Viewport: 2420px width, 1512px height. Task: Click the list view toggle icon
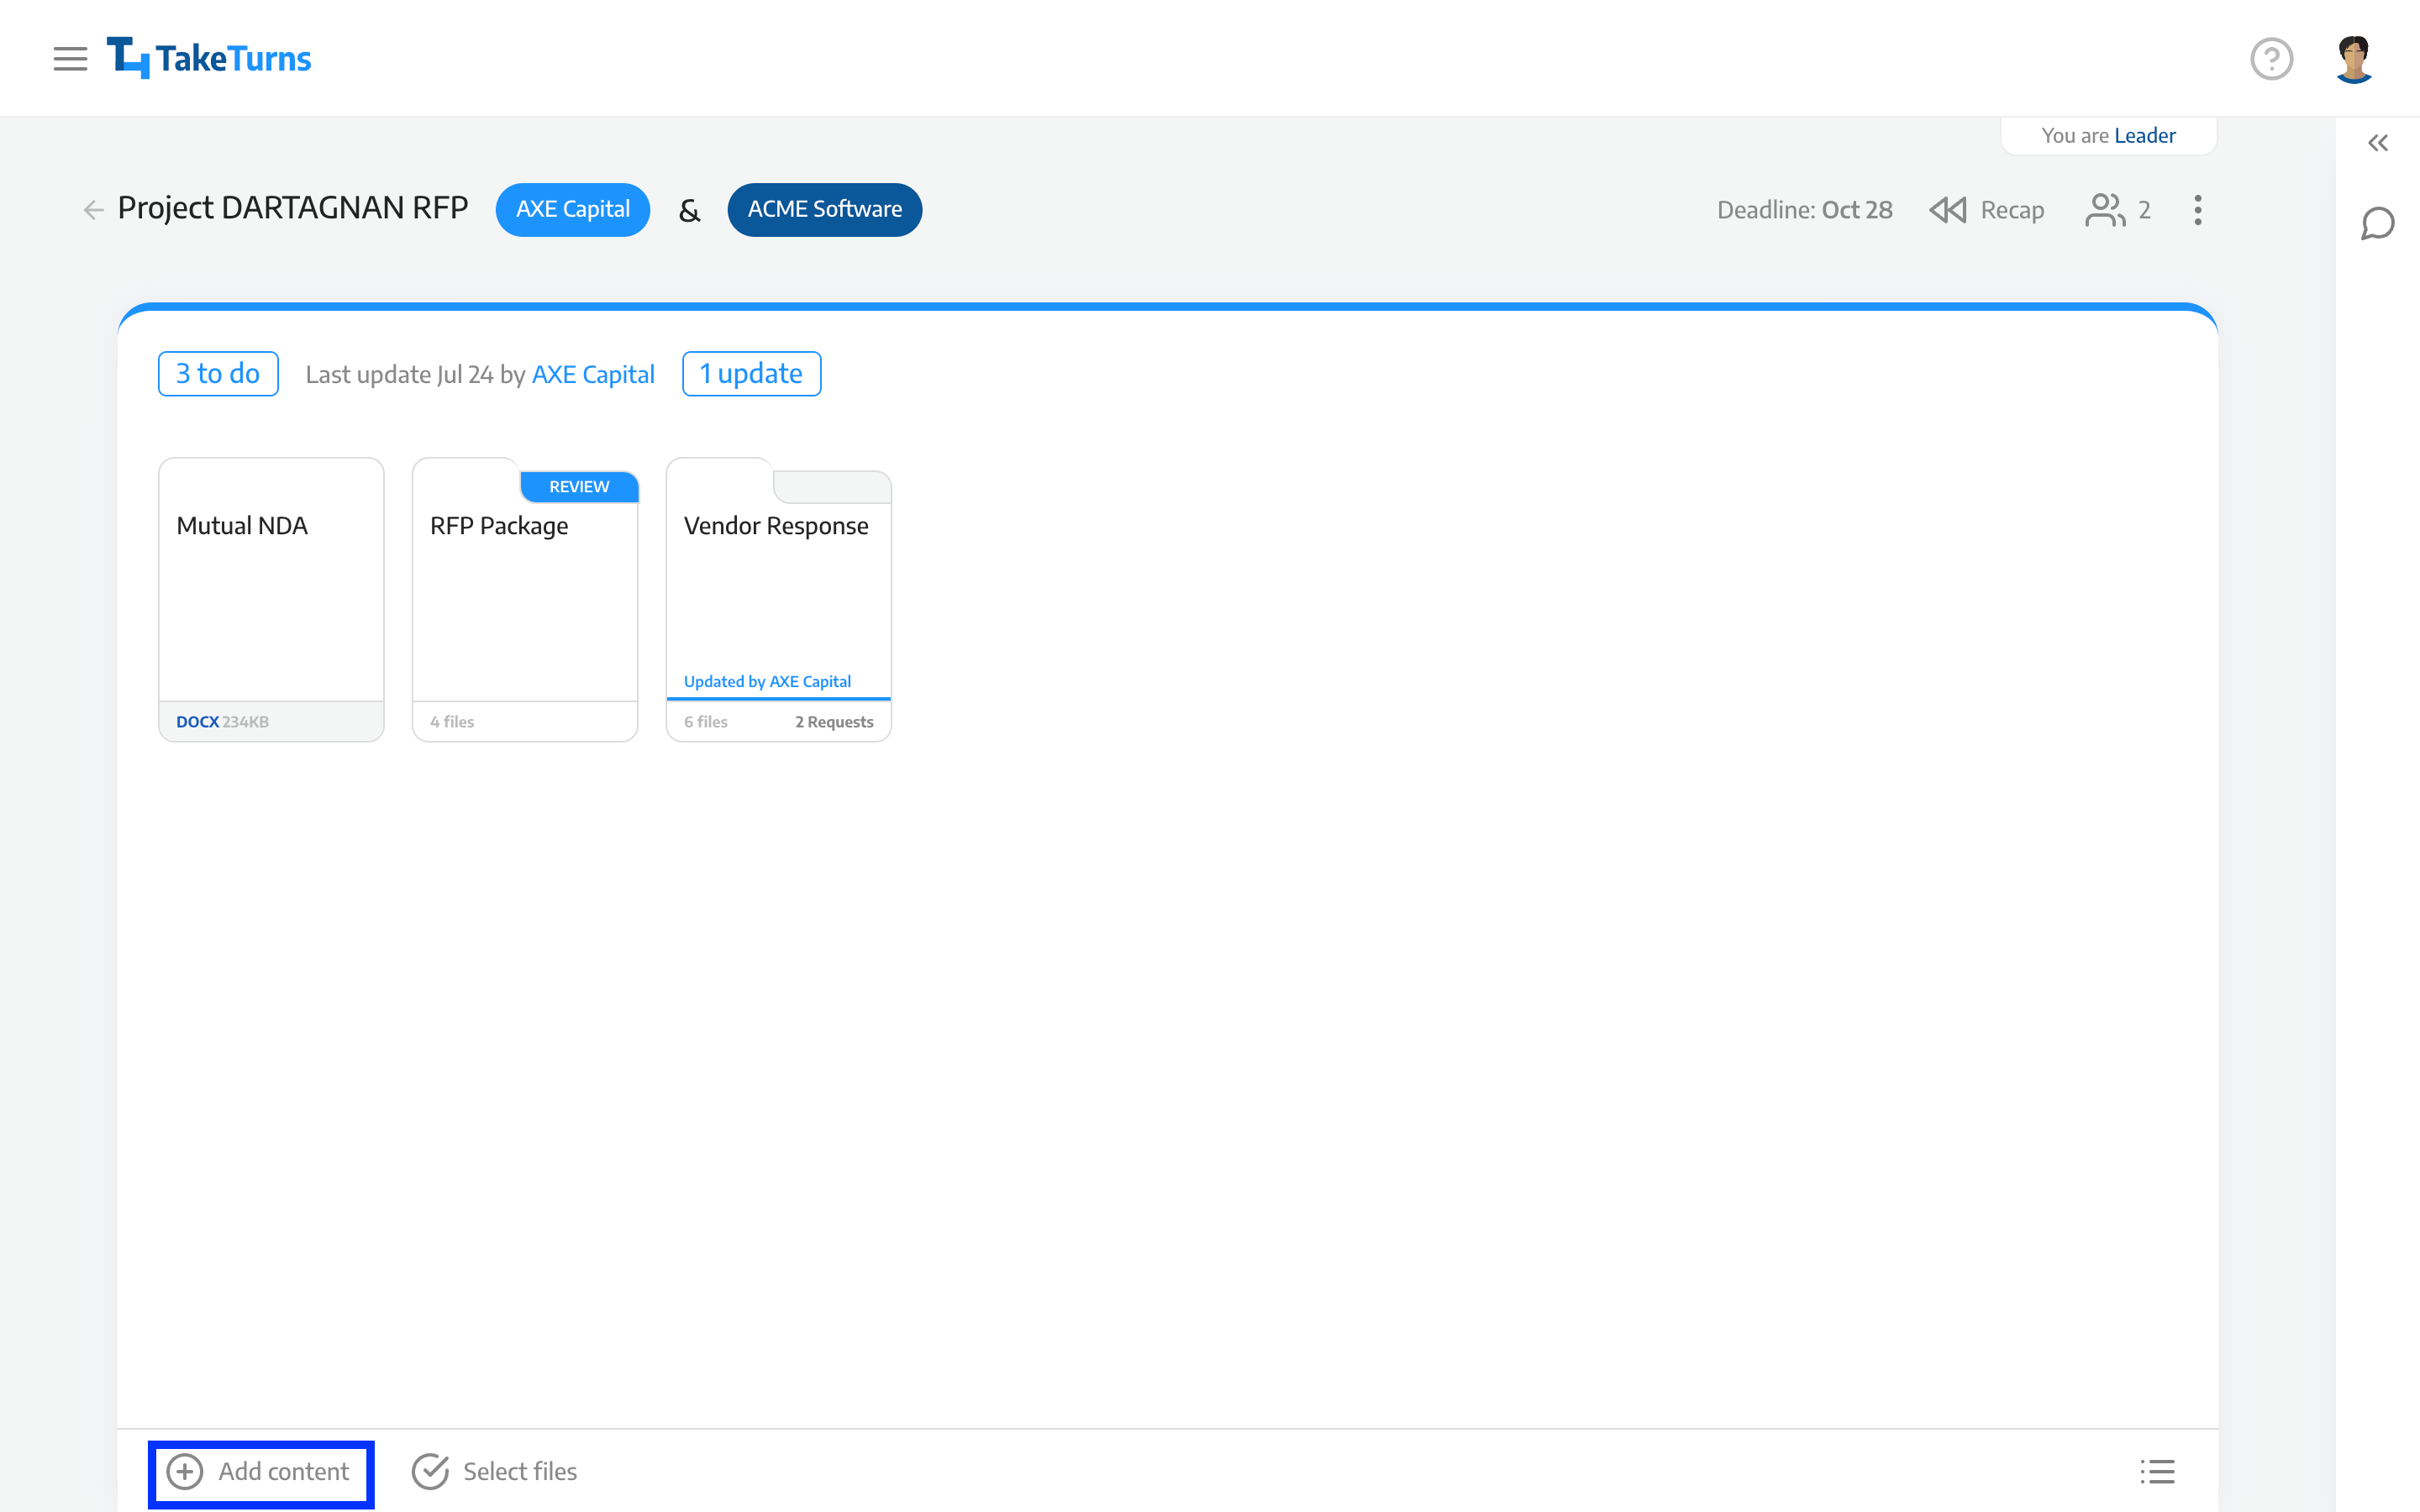point(2159,1470)
